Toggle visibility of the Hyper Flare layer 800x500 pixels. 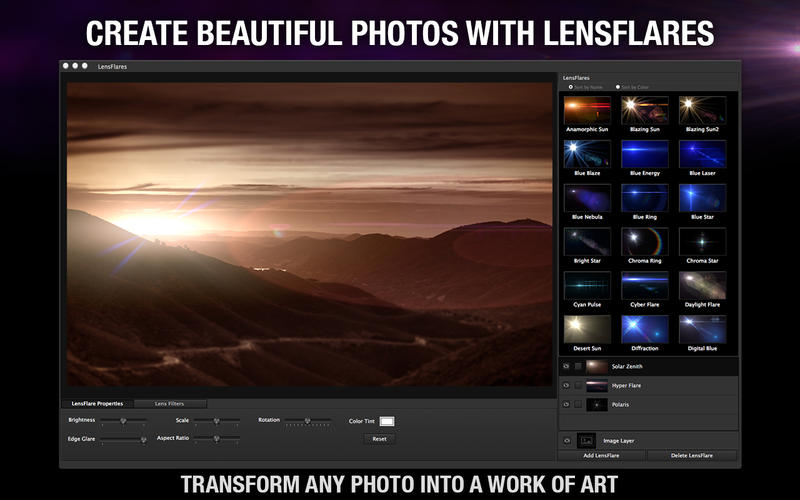(566, 385)
